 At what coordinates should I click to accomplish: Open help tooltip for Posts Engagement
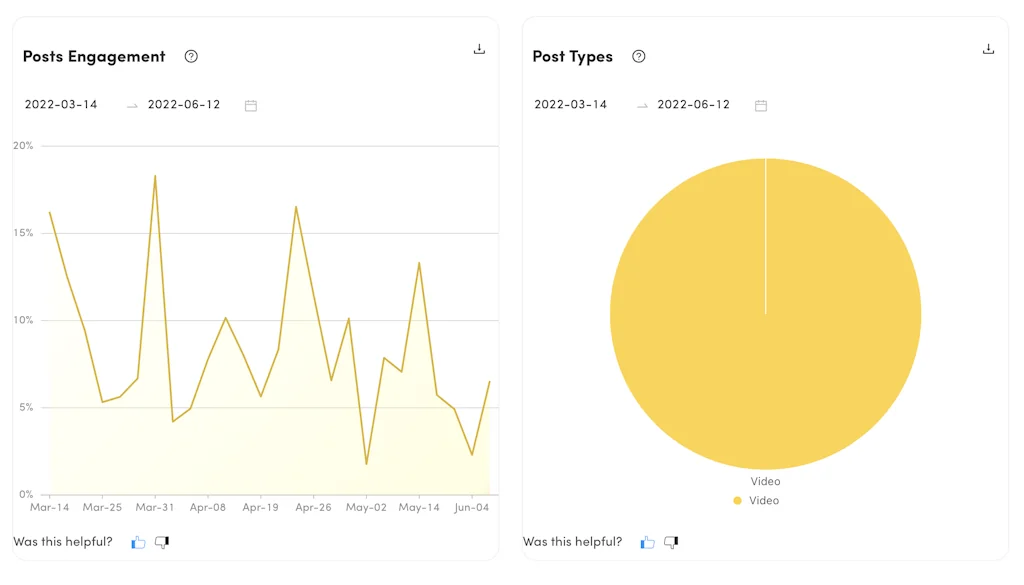pyautogui.click(x=191, y=56)
